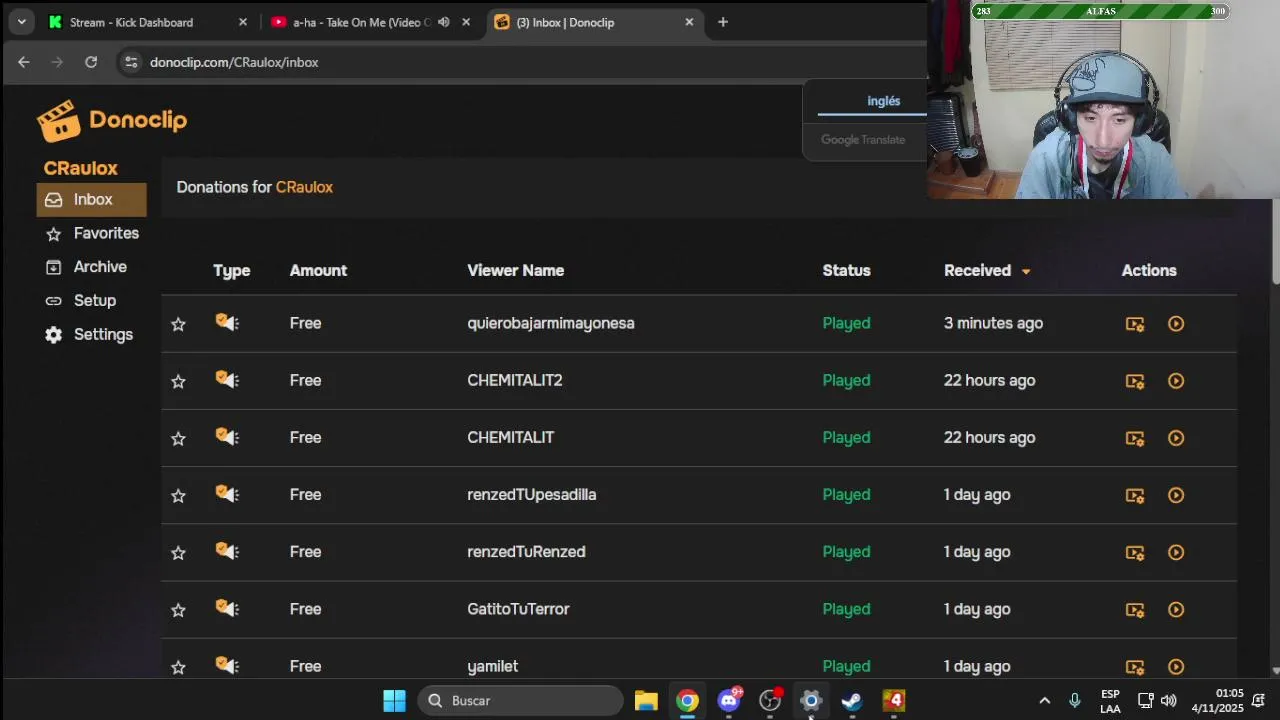
Task: Click CRaulox link in Donations heading
Action: (x=304, y=187)
